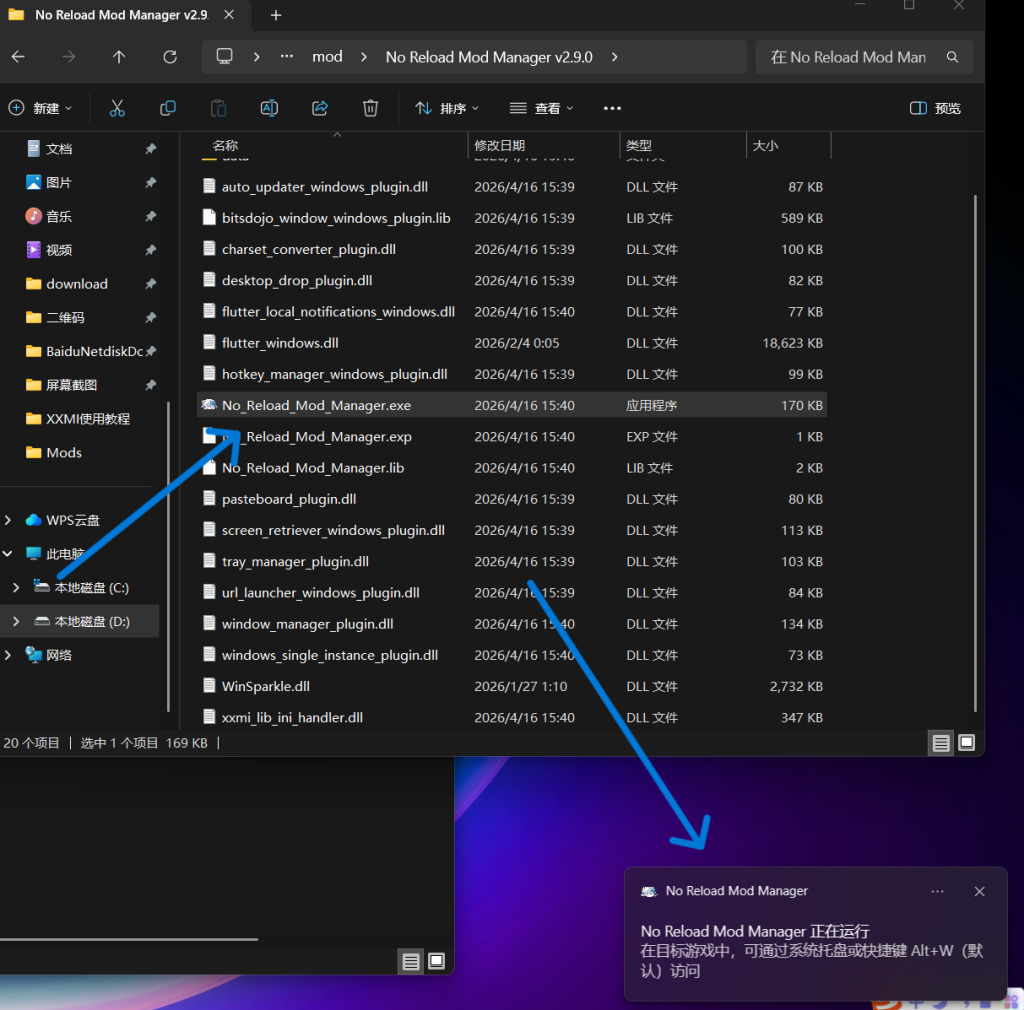Screen dimensions: 1024x1010
Task: Select tray_manager_plugin.dll file
Action: point(512,561)
